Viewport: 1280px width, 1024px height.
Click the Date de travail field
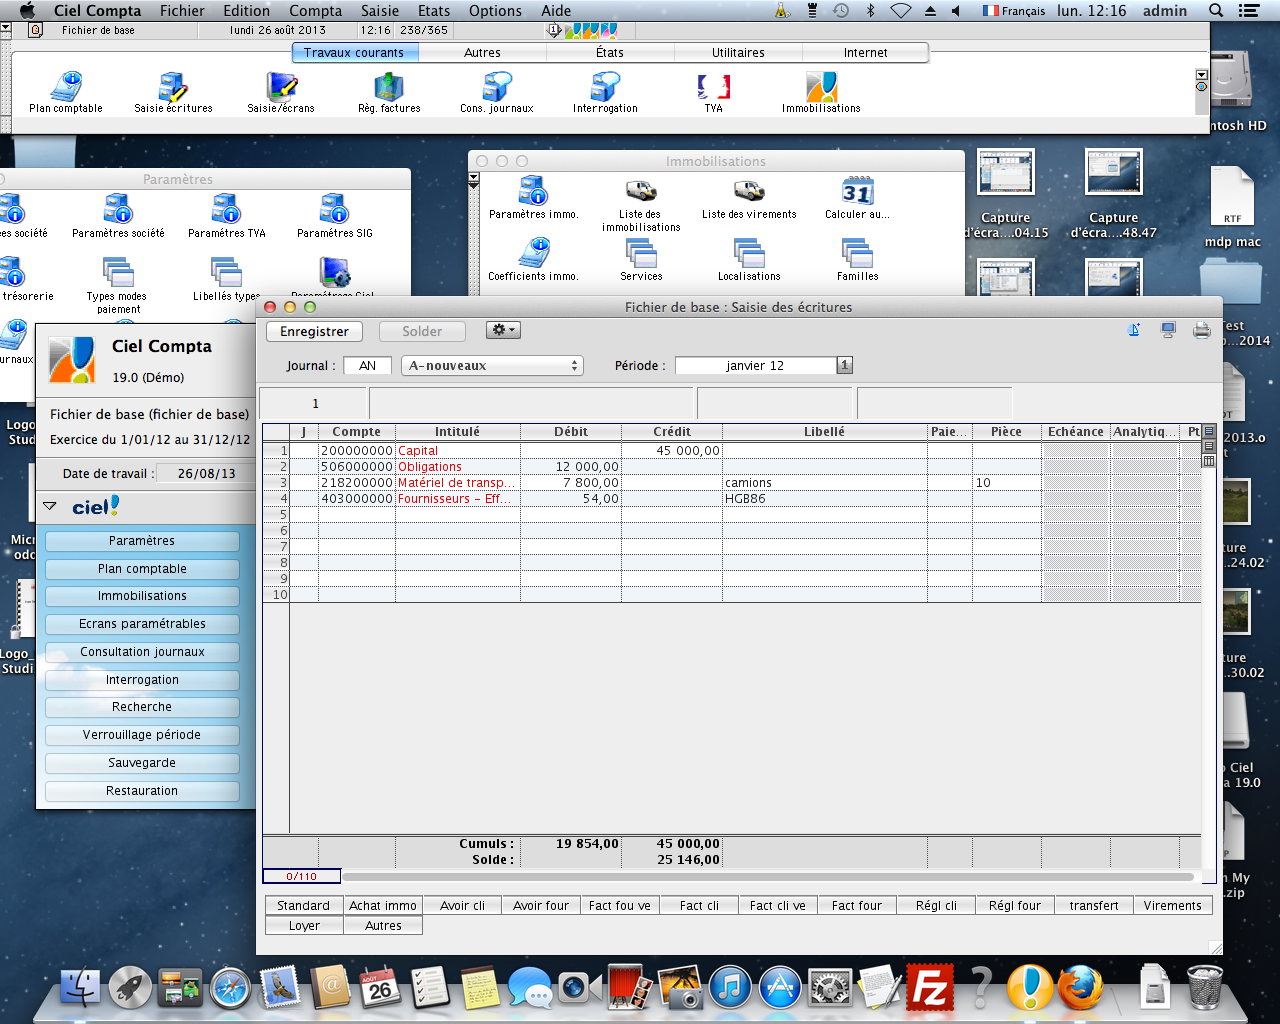[207, 473]
